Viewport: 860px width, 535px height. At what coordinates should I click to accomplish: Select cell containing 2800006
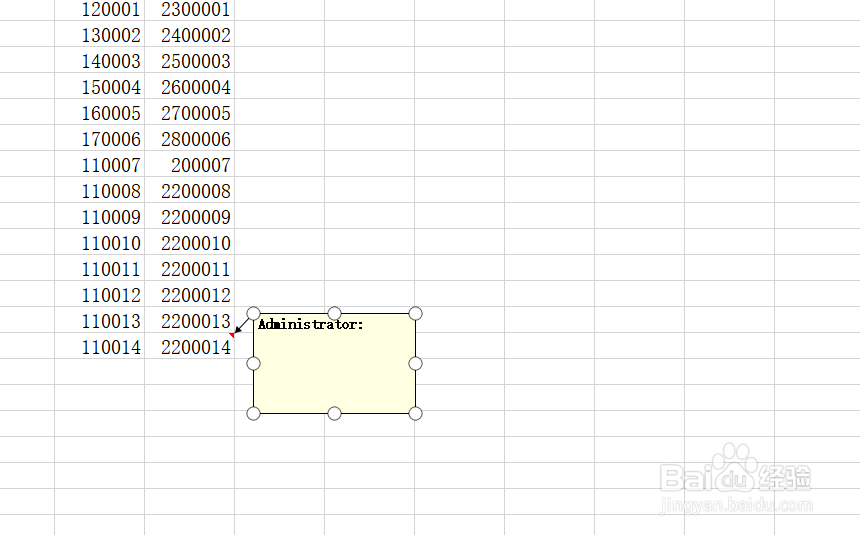tap(190, 138)
